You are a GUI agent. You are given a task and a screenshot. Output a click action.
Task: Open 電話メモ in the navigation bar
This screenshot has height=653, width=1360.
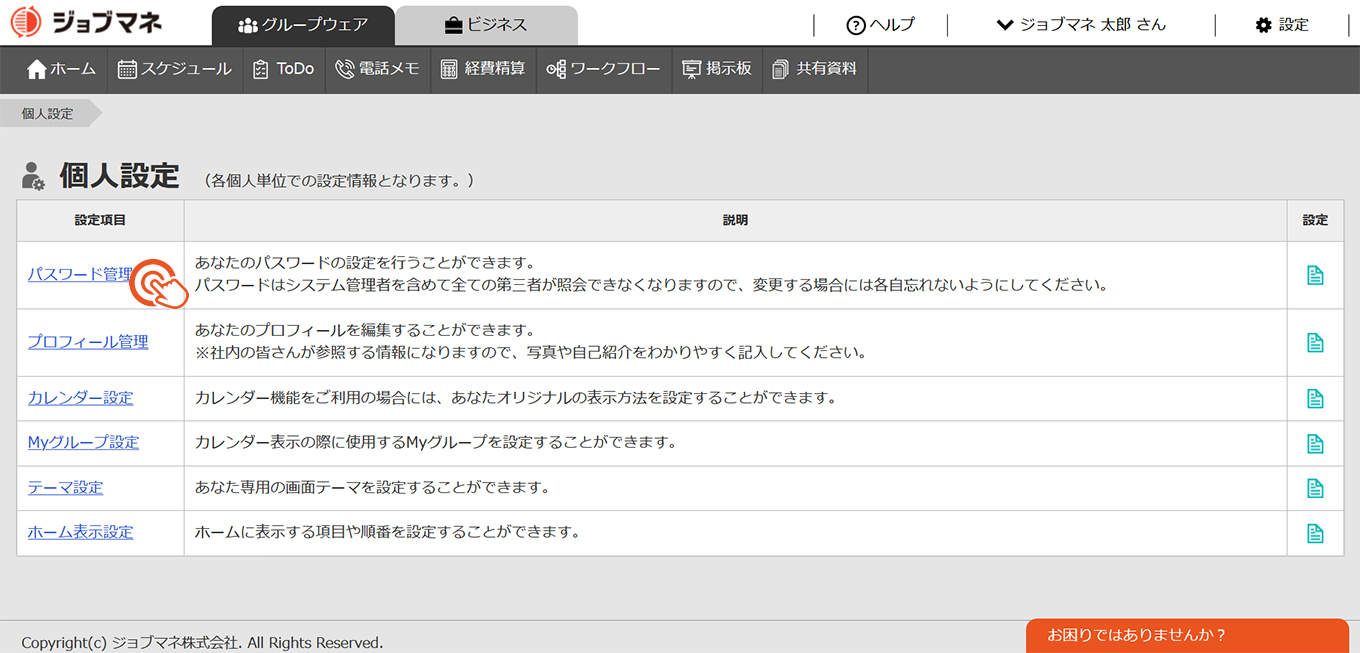pos(377,69)
